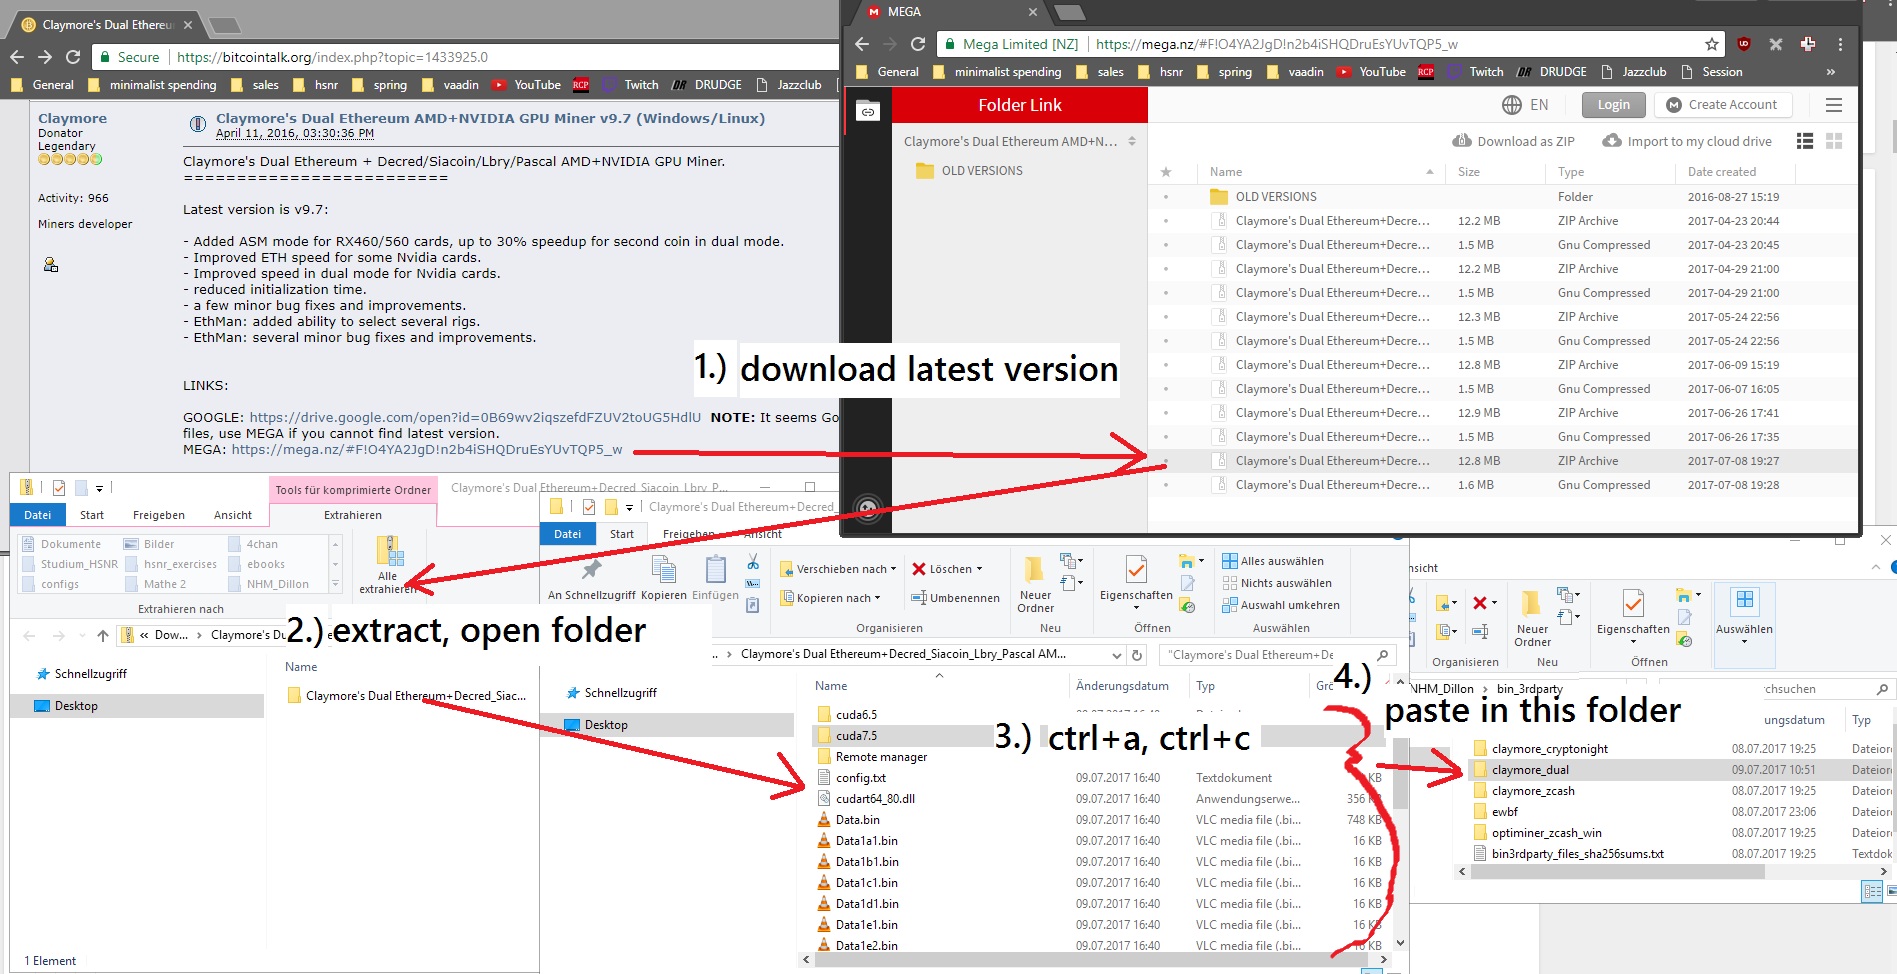Open Chrome three-dot menu in MEGA window

(1839, 44)
